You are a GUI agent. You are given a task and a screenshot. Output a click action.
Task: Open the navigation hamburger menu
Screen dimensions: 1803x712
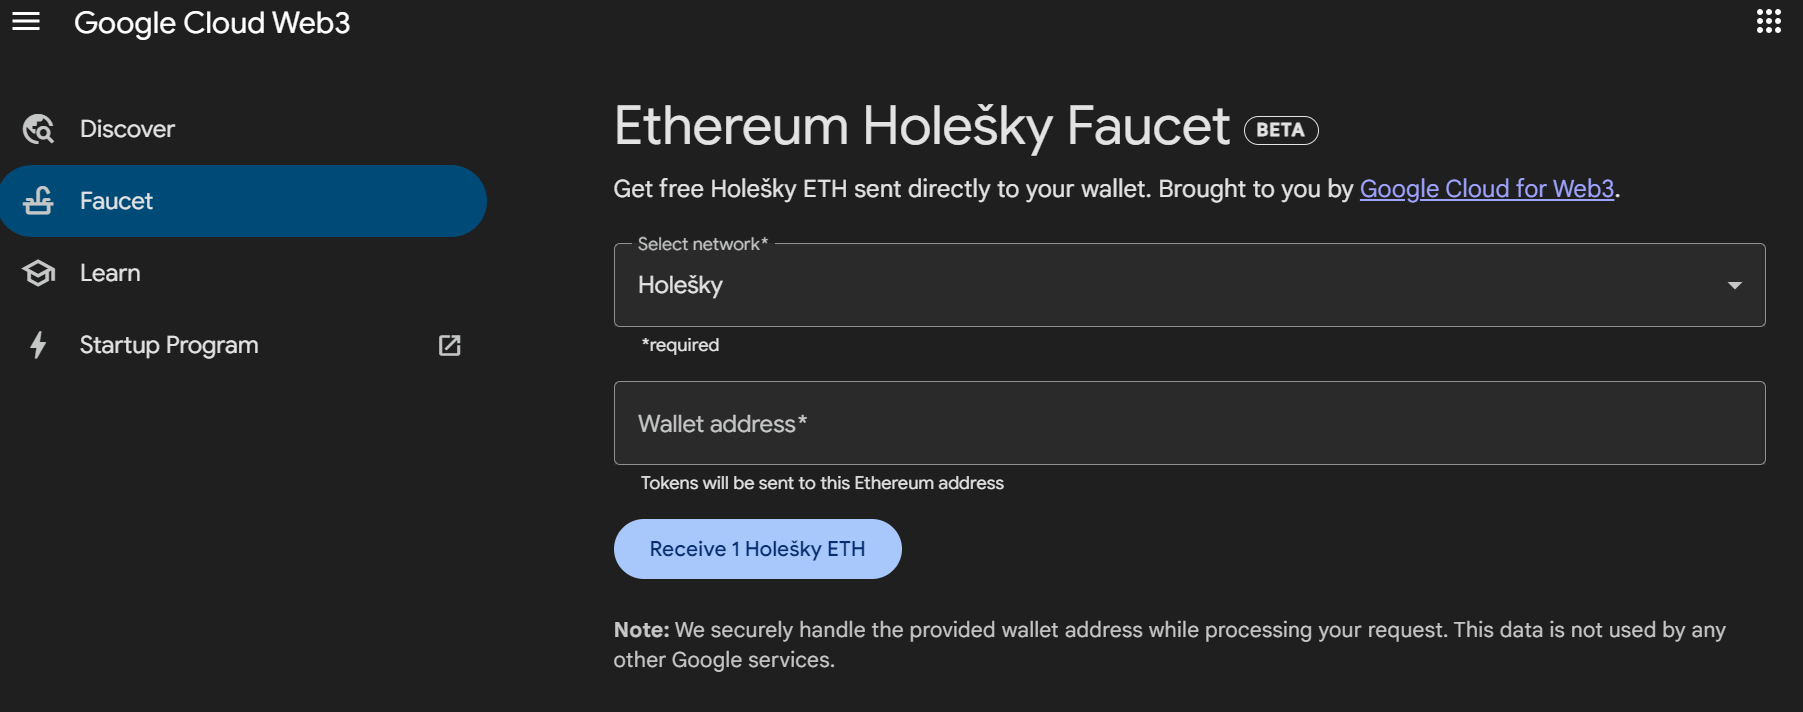click(26, 22)
